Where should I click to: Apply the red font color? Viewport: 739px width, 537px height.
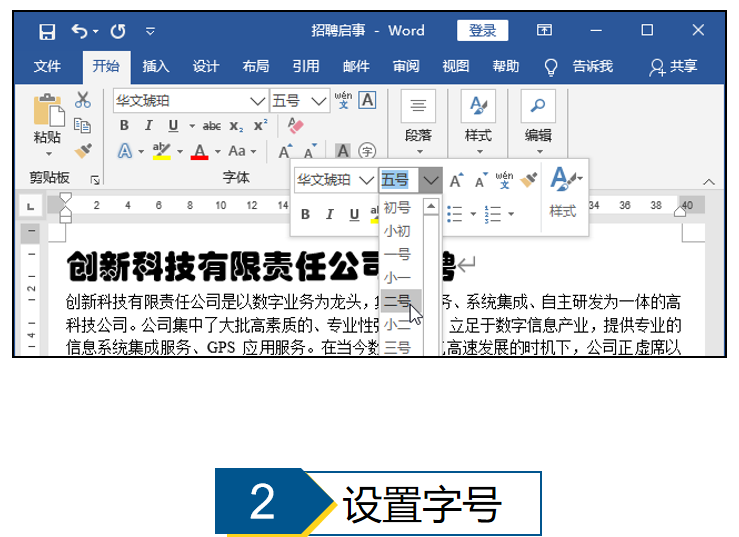[x=200, y=151]
